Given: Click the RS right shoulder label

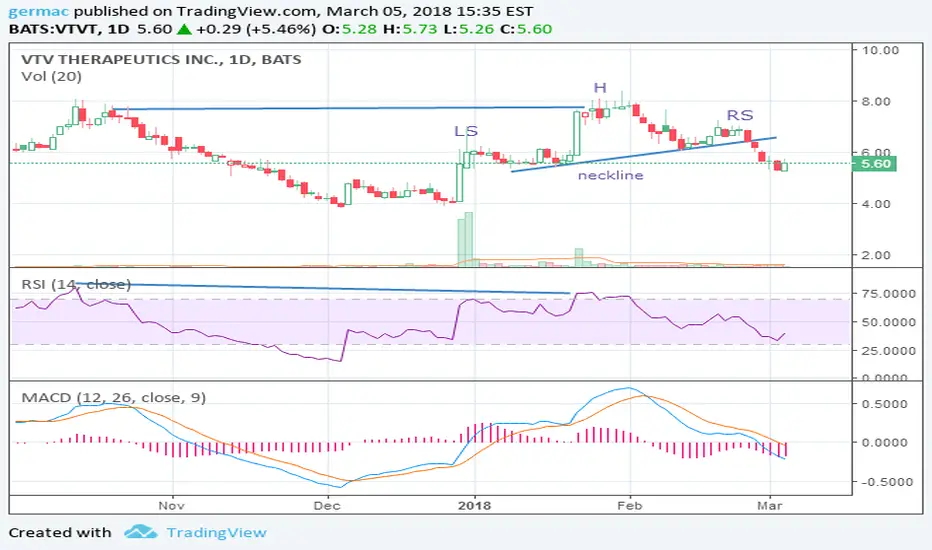Looking at the screenshot, I should [739, 115].
